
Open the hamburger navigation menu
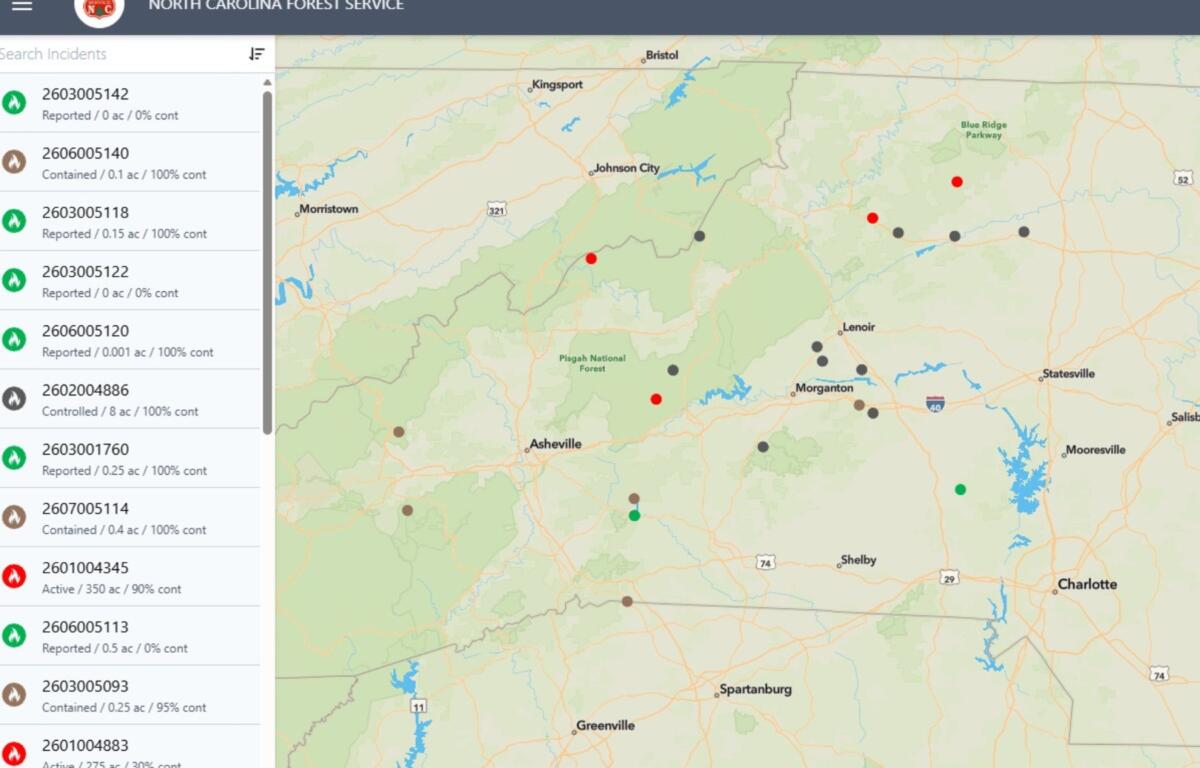pos(22,6)
